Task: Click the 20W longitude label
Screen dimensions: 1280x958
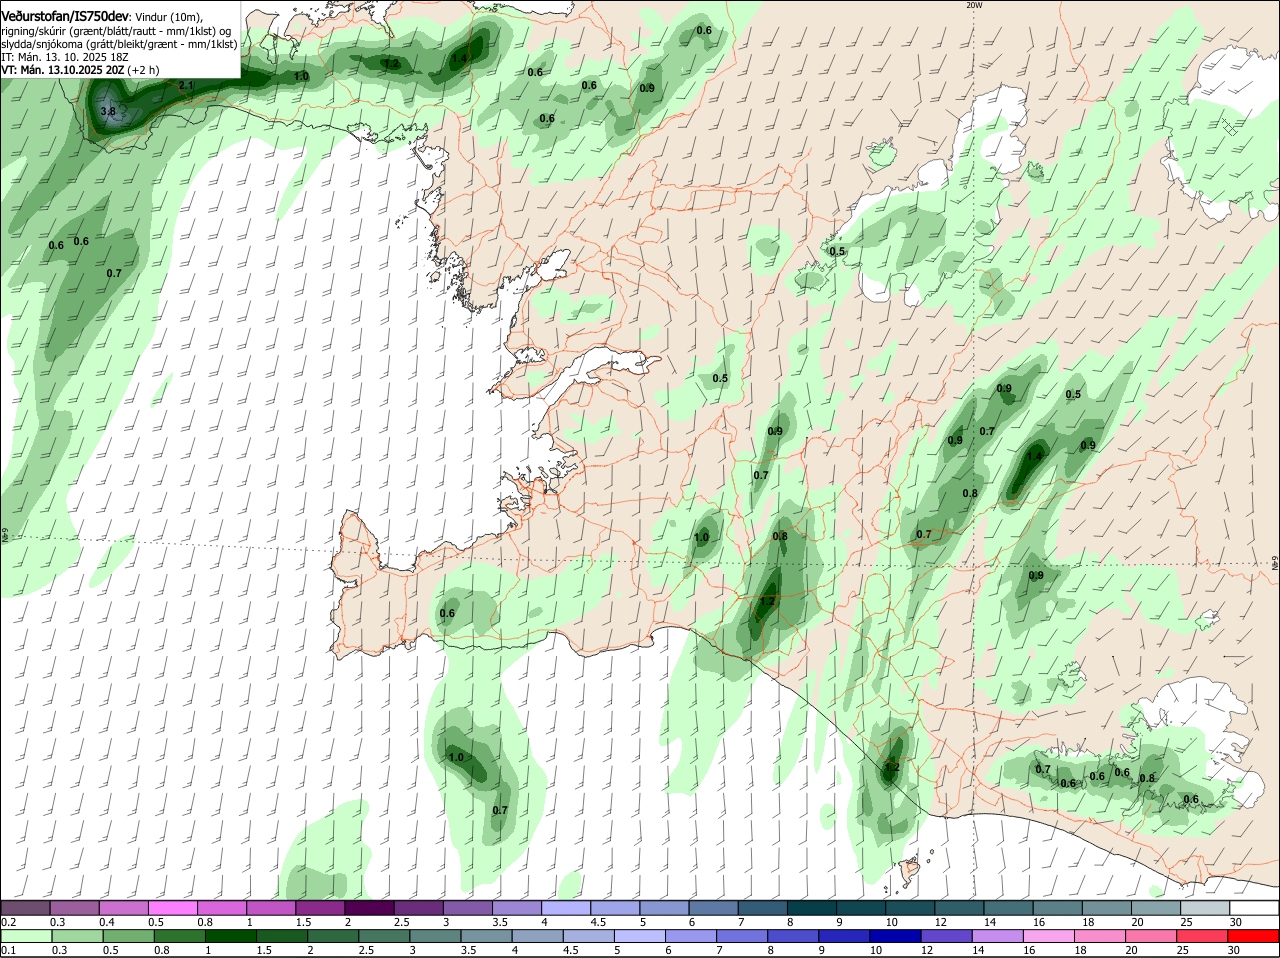Action: pos(974,5)
